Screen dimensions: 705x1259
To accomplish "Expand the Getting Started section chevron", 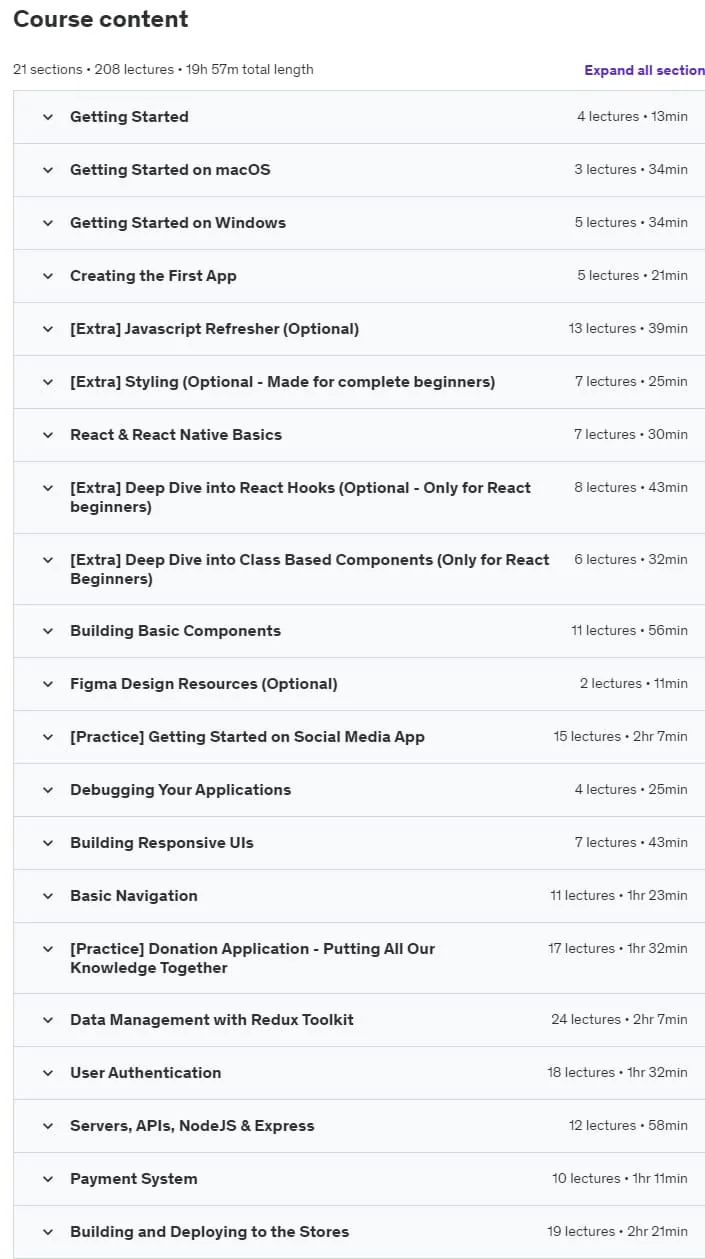I will point(47,117).
